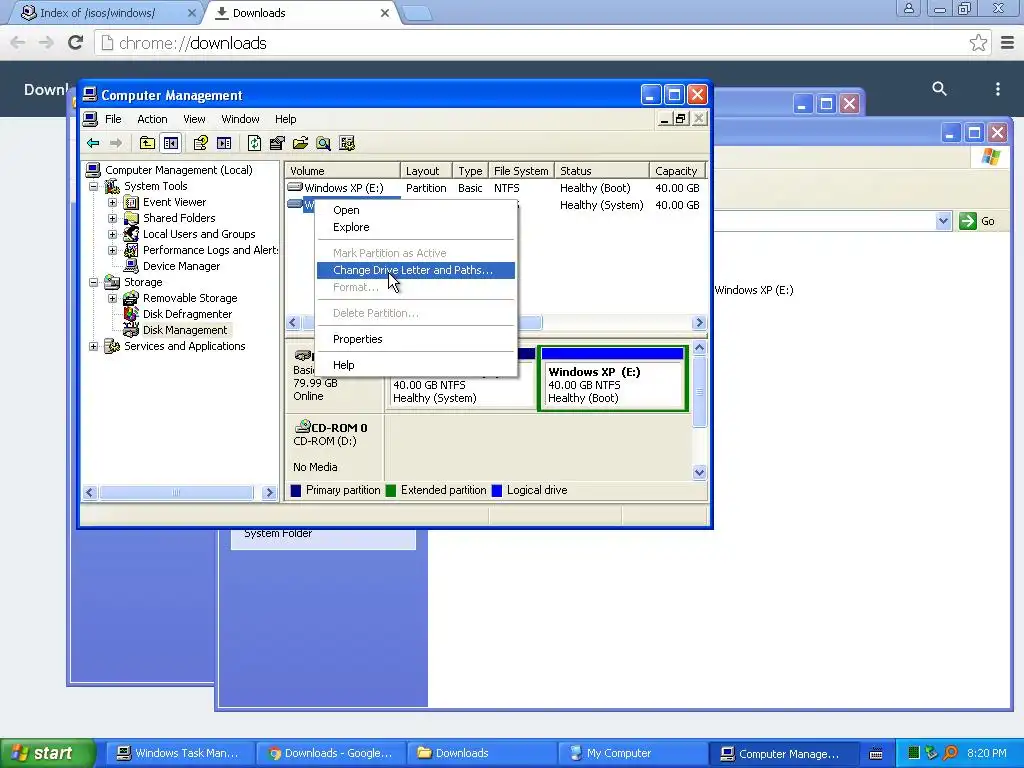Click Windows XP (E:) volume drive icon in list

click(x=295, y=187)
